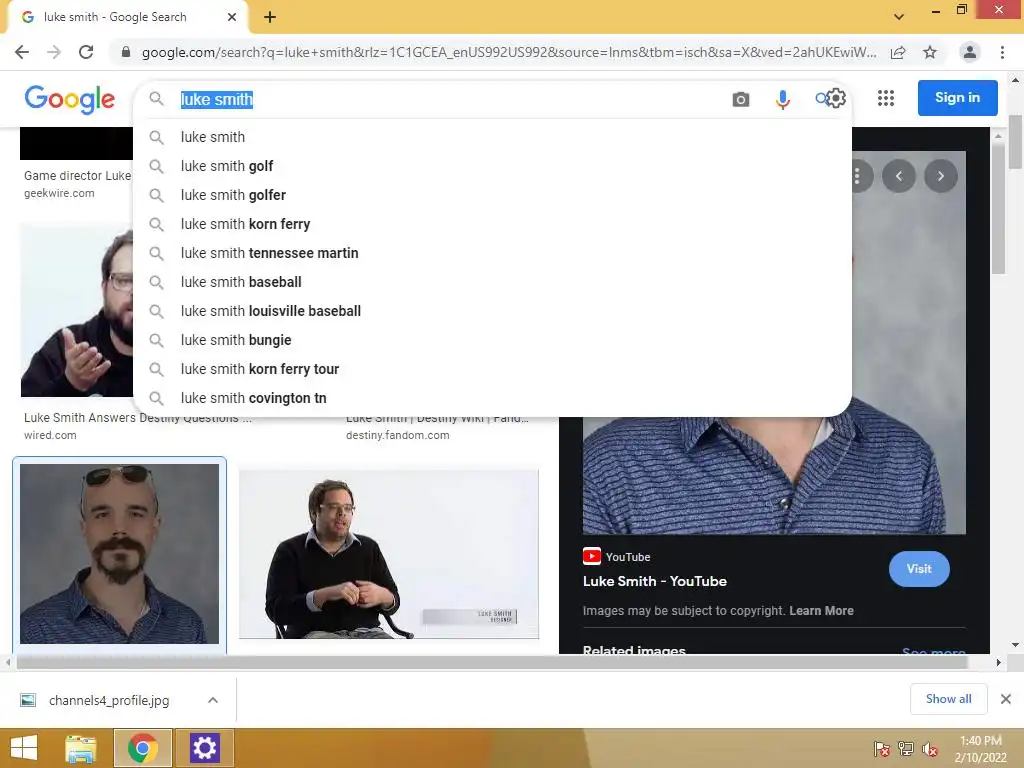Open more options for the previewed image
Image resolution: width=1024 pixels, height=768 pixels.
coord(858,176)
